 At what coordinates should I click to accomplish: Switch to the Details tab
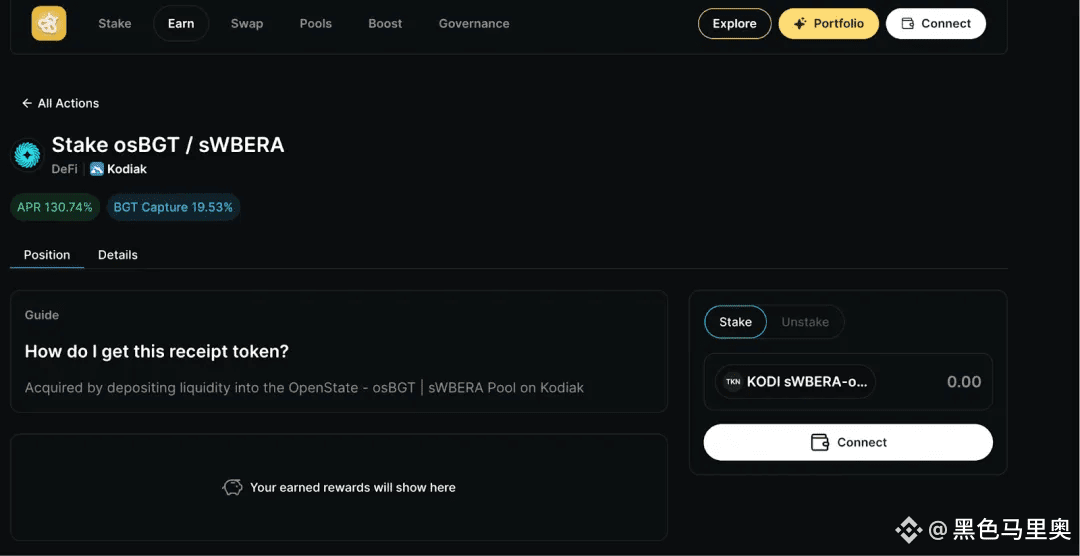pos(118,255)
